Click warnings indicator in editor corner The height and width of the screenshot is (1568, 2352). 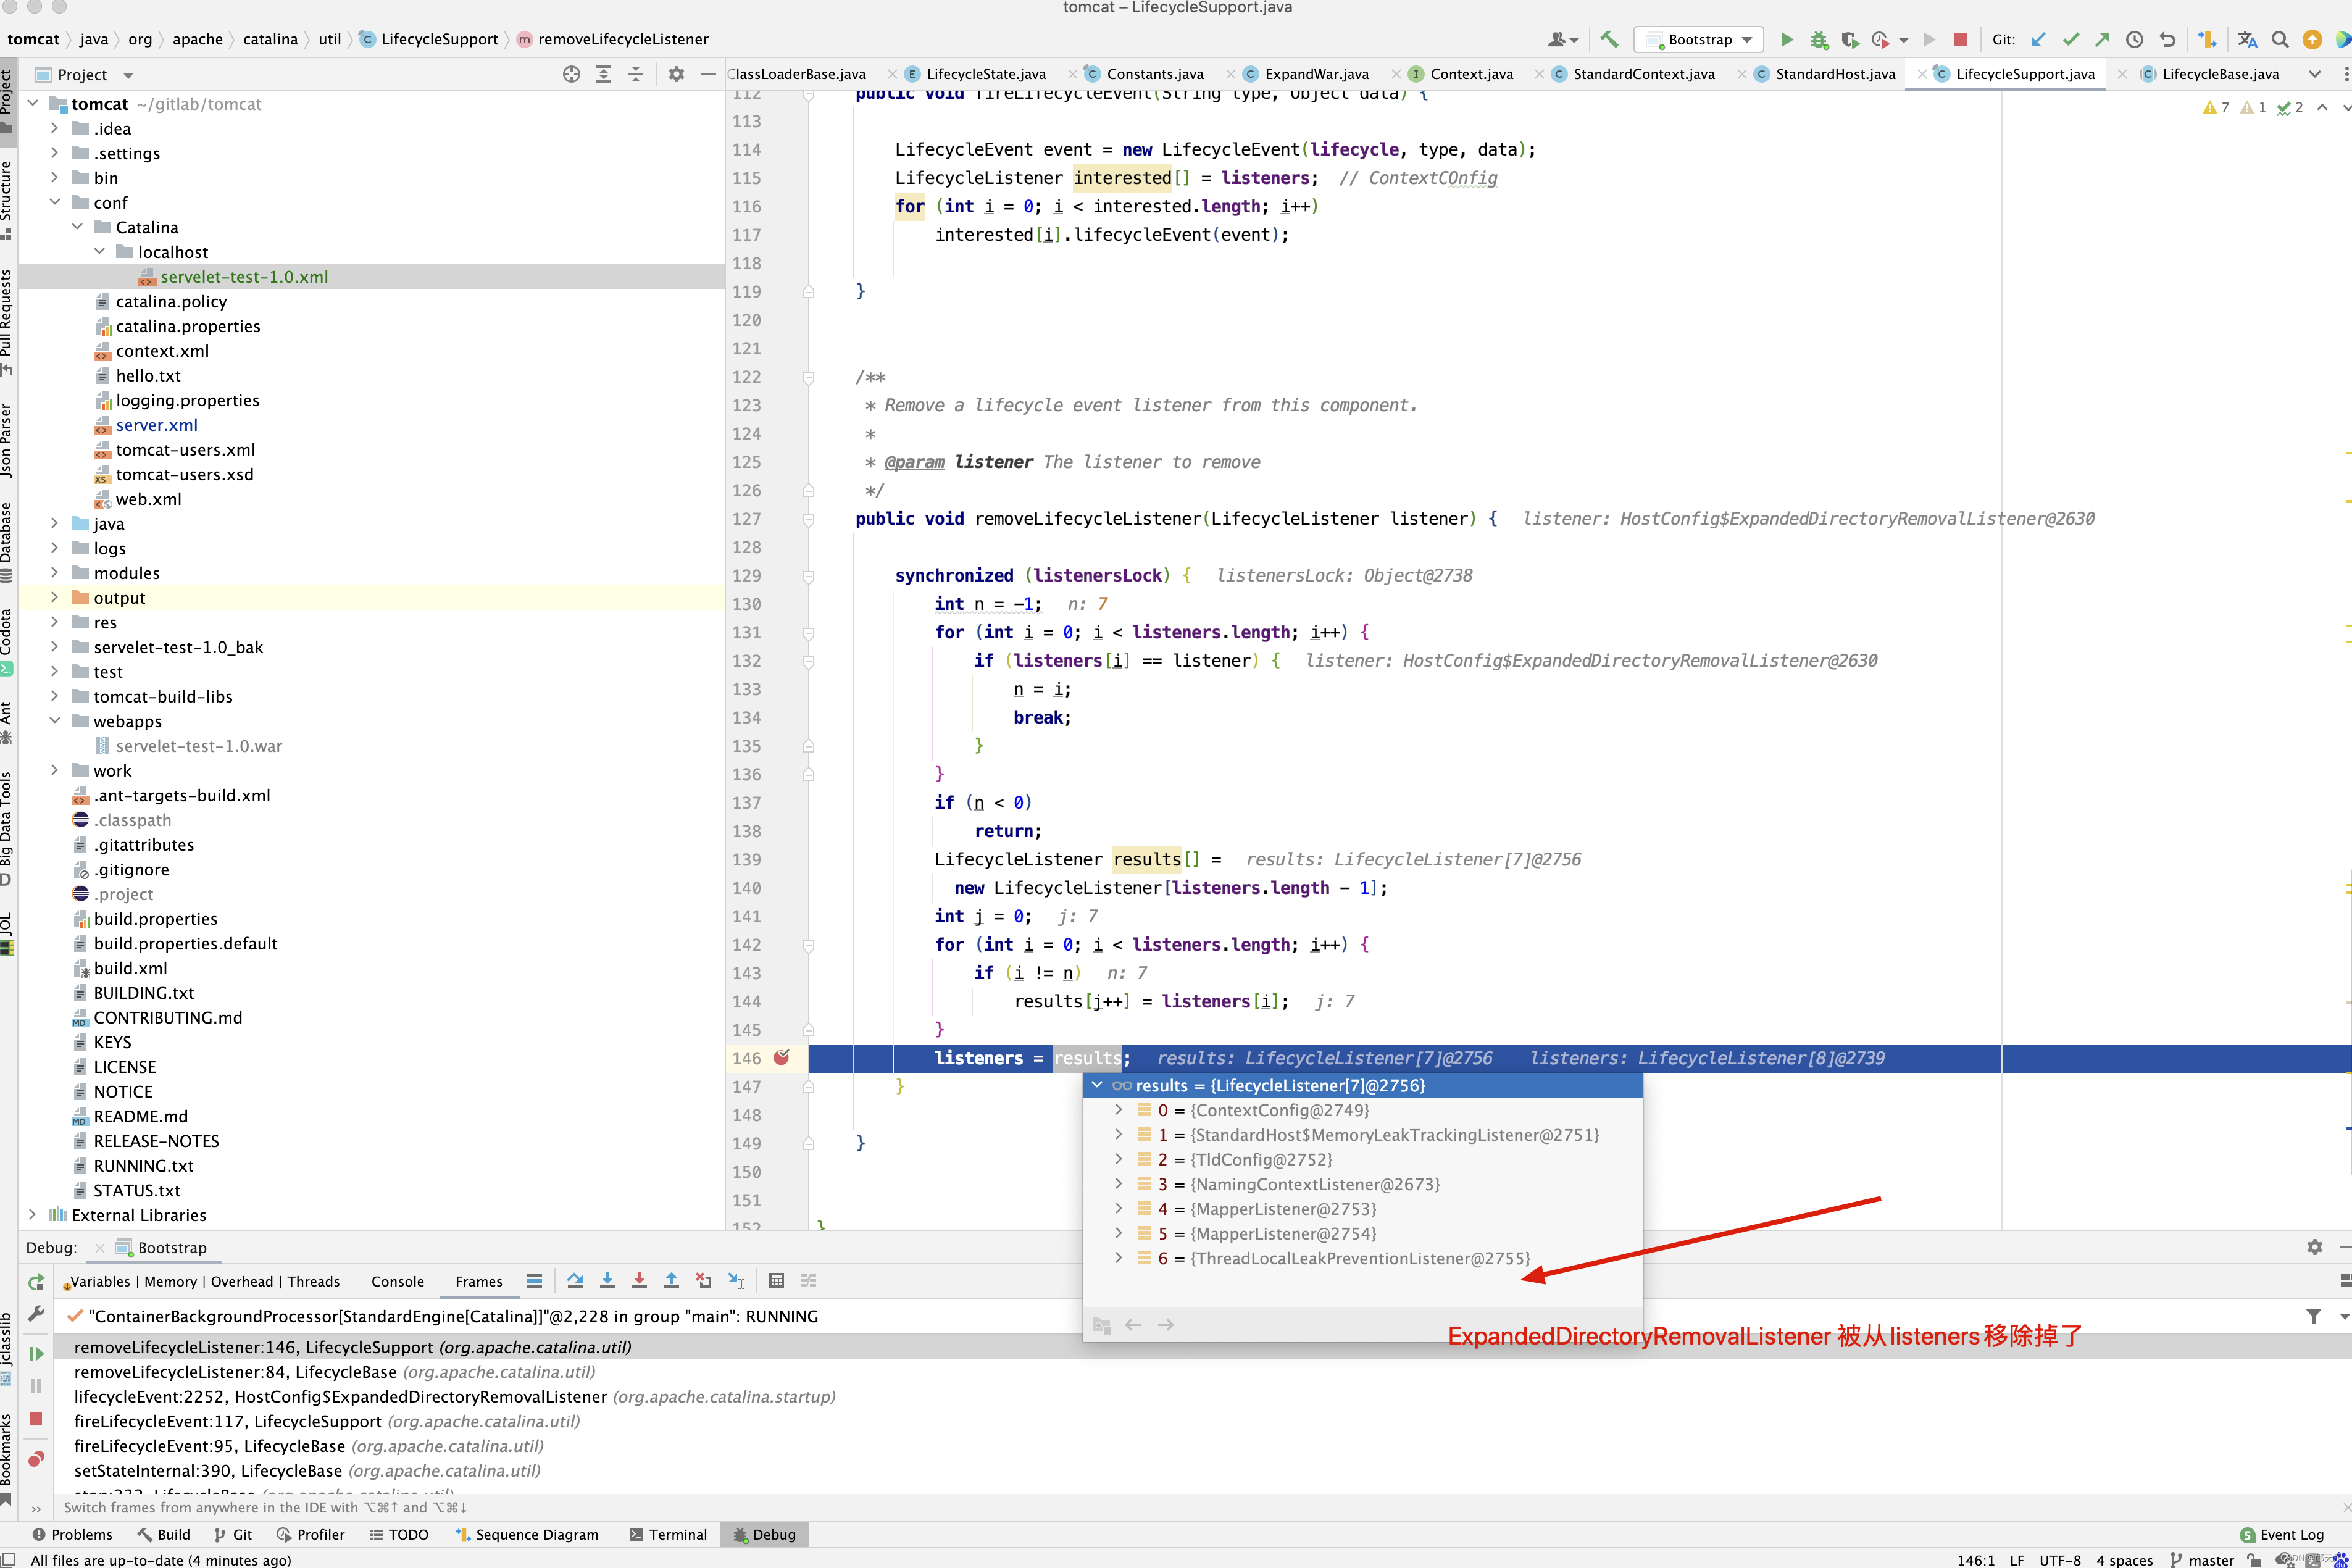point(2216,107)
